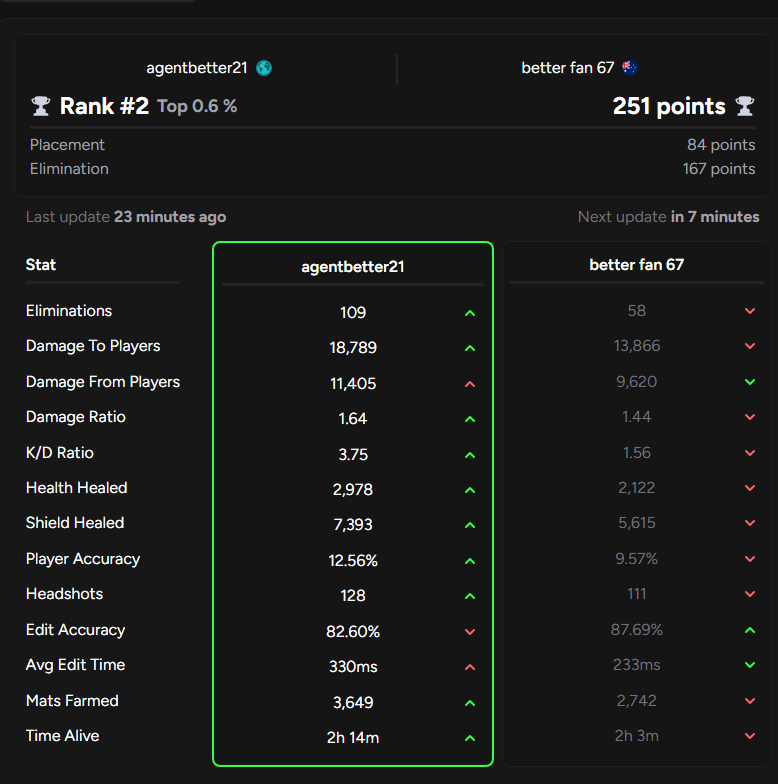Click the 13,866 damage value
The image size is (778, 784).
pos(636,346)
